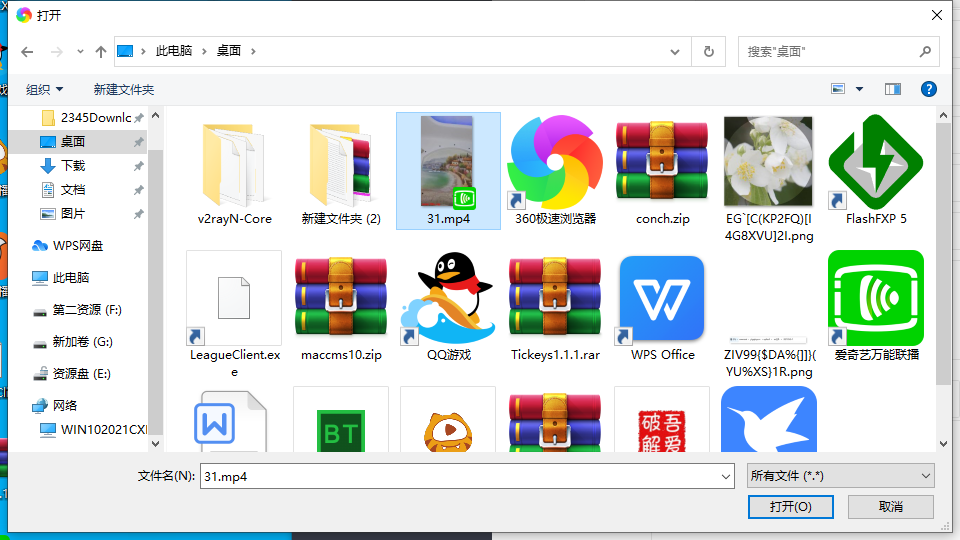
Task: Click 此电脑 in the address breadcrumb
Action: pos(174,51)
